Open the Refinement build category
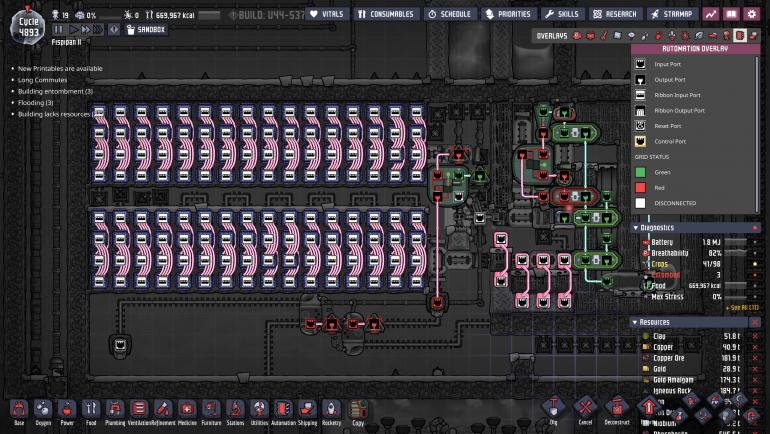The image size is (770, 434). [x=163, y=411]
